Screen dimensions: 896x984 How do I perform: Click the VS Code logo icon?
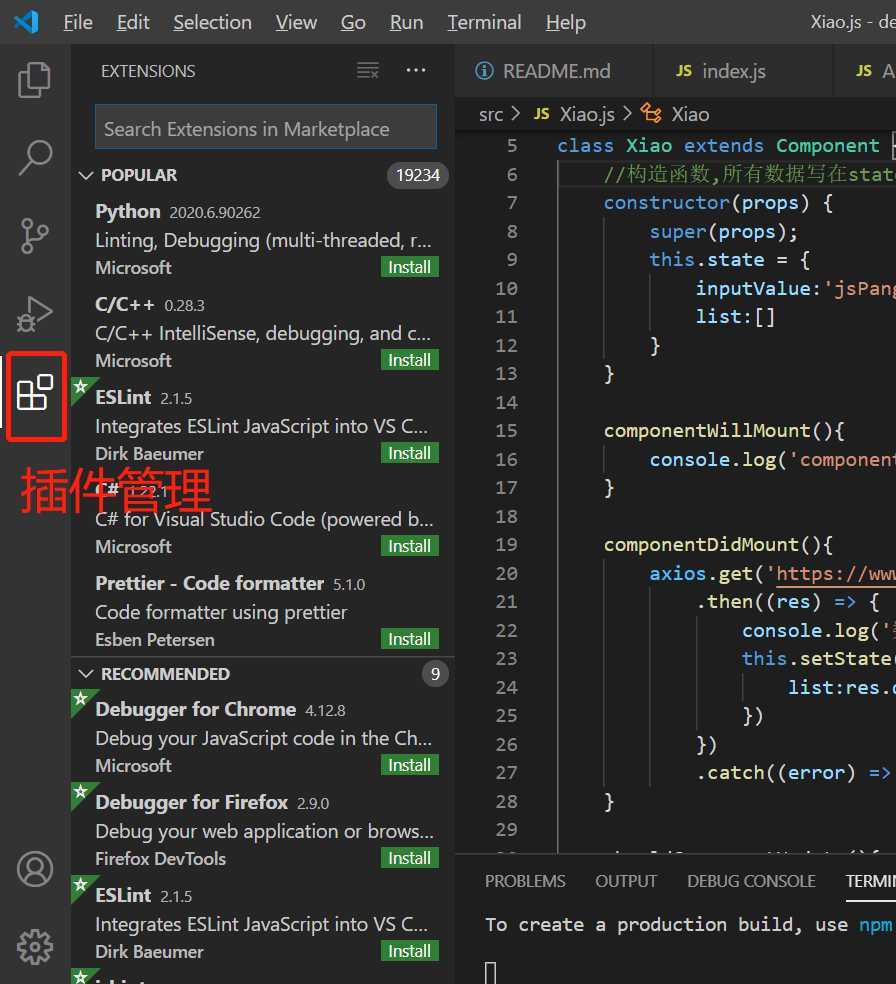26,22
